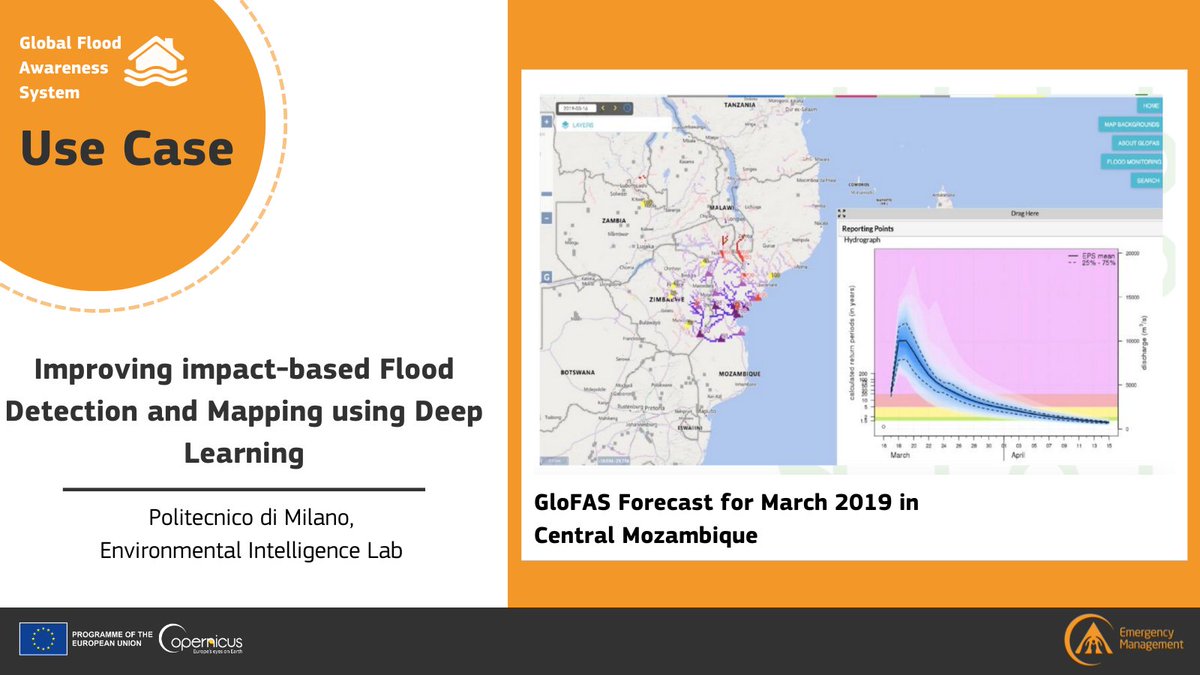Click the March label on hydrograph axis

(902, 453)
